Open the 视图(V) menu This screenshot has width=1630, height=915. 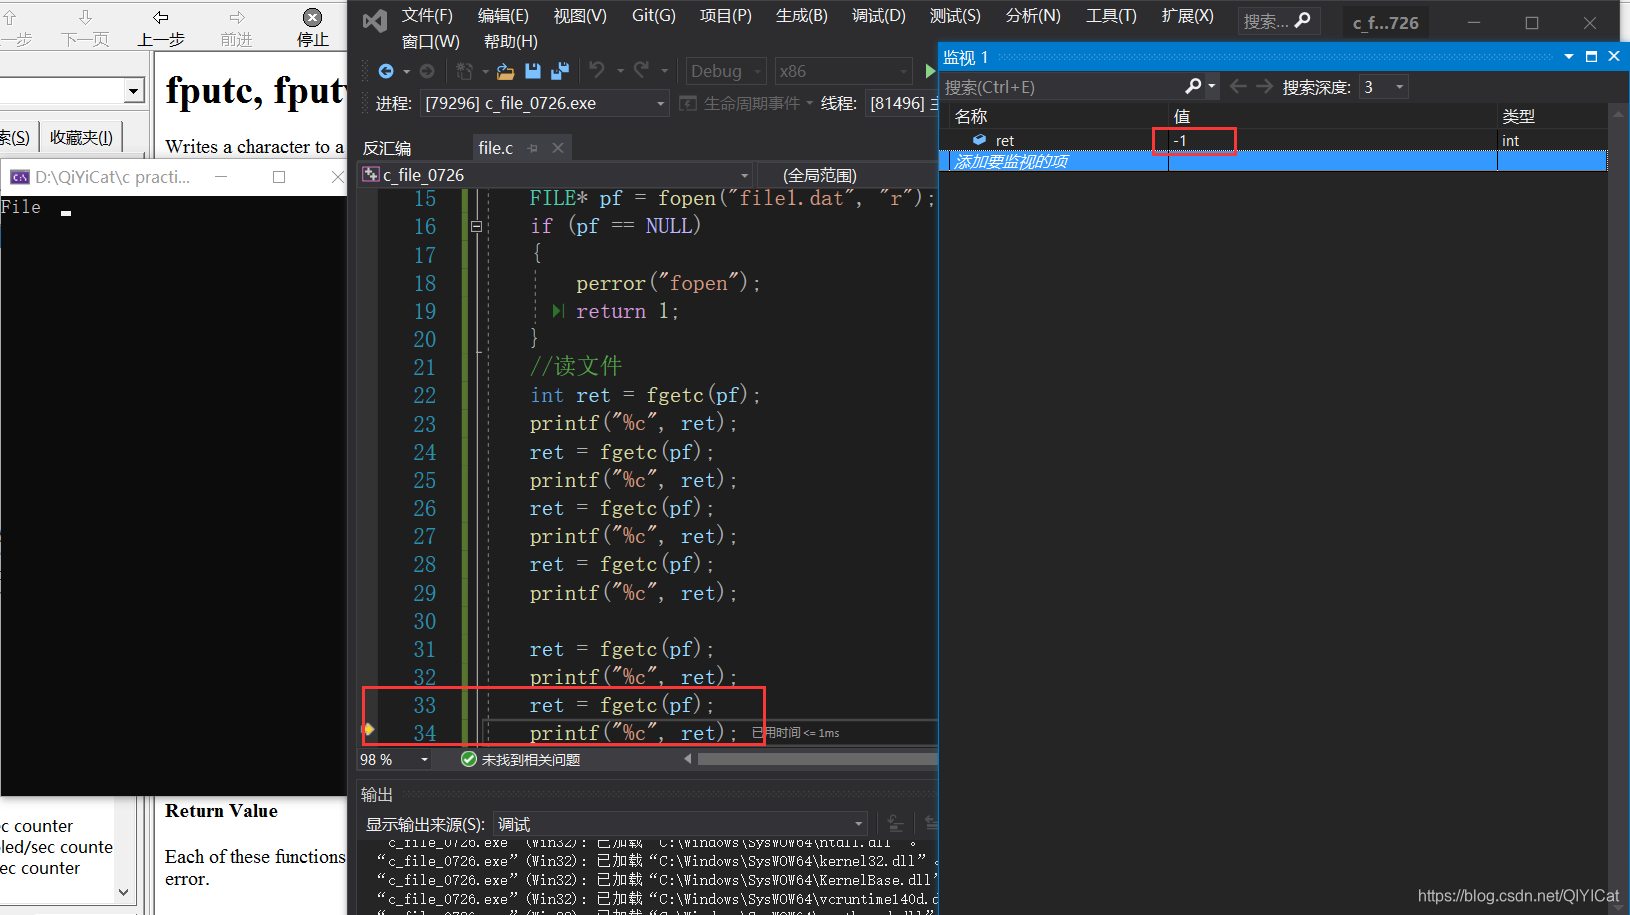click(x=580, y=15)
